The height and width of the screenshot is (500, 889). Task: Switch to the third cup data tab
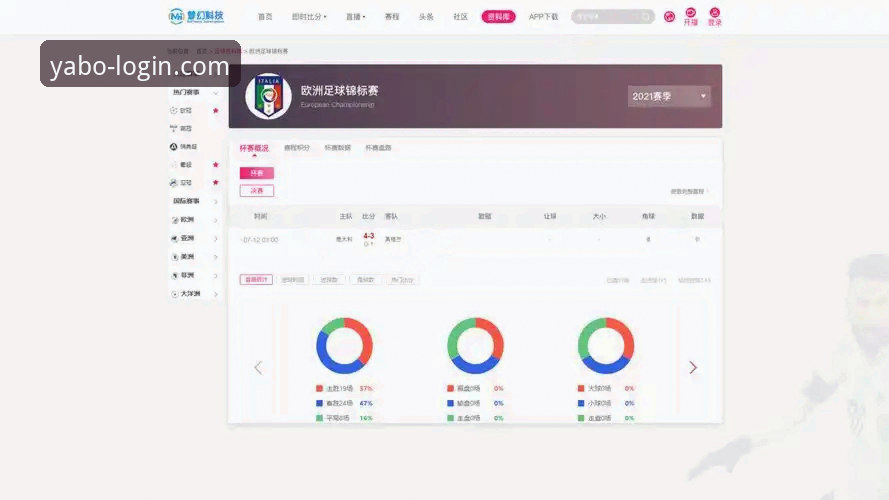(x=338, y=148)
